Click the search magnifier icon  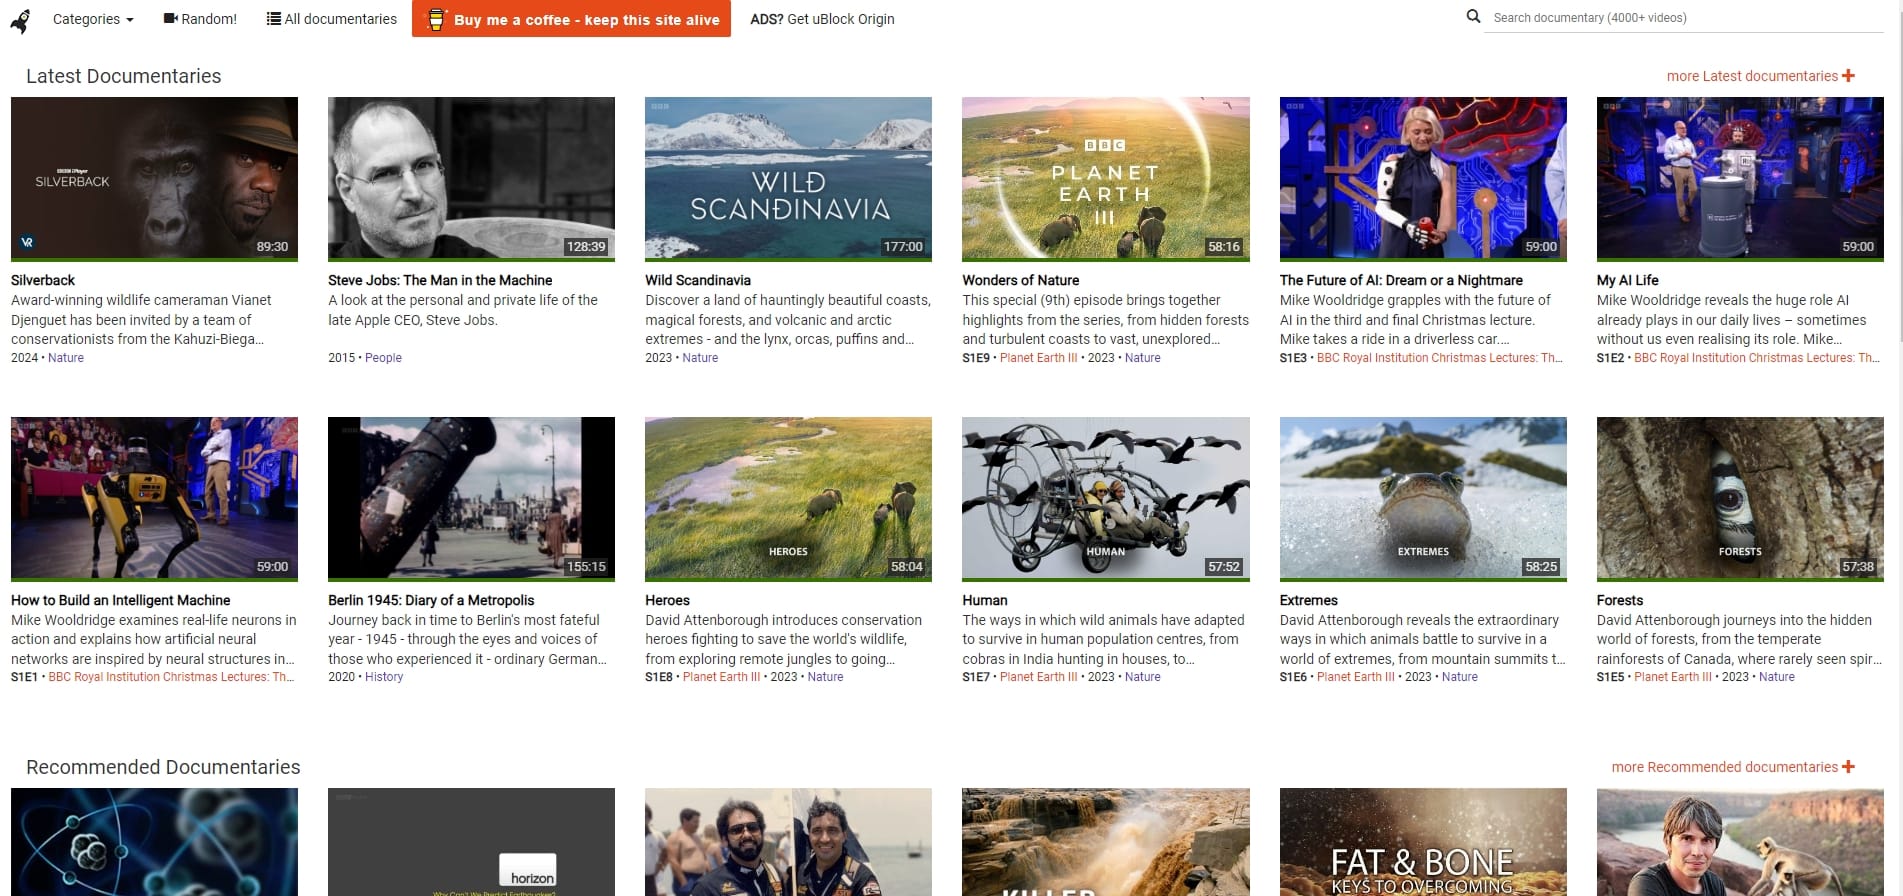[x=1473, y=17]
